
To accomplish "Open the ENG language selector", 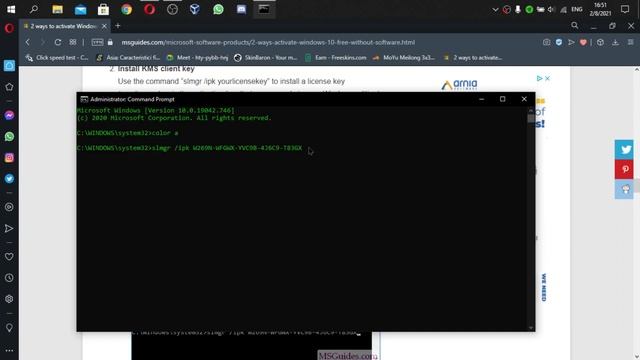I will (x=577, y=9).
